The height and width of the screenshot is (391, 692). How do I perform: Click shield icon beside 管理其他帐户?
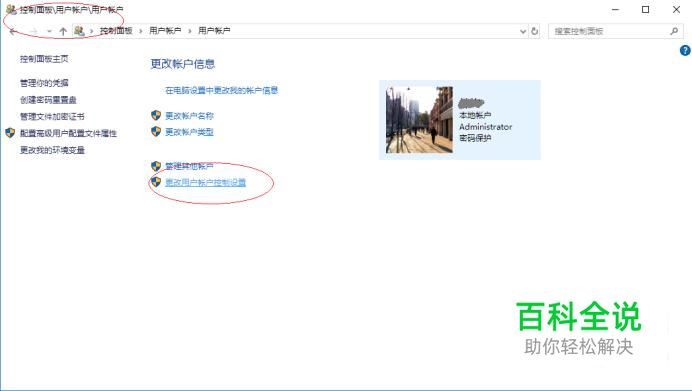[156, 166]
